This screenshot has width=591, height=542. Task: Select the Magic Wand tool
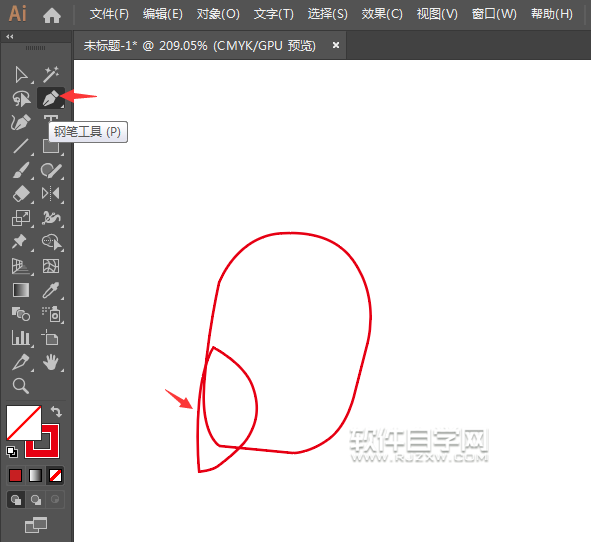point(51,74)
